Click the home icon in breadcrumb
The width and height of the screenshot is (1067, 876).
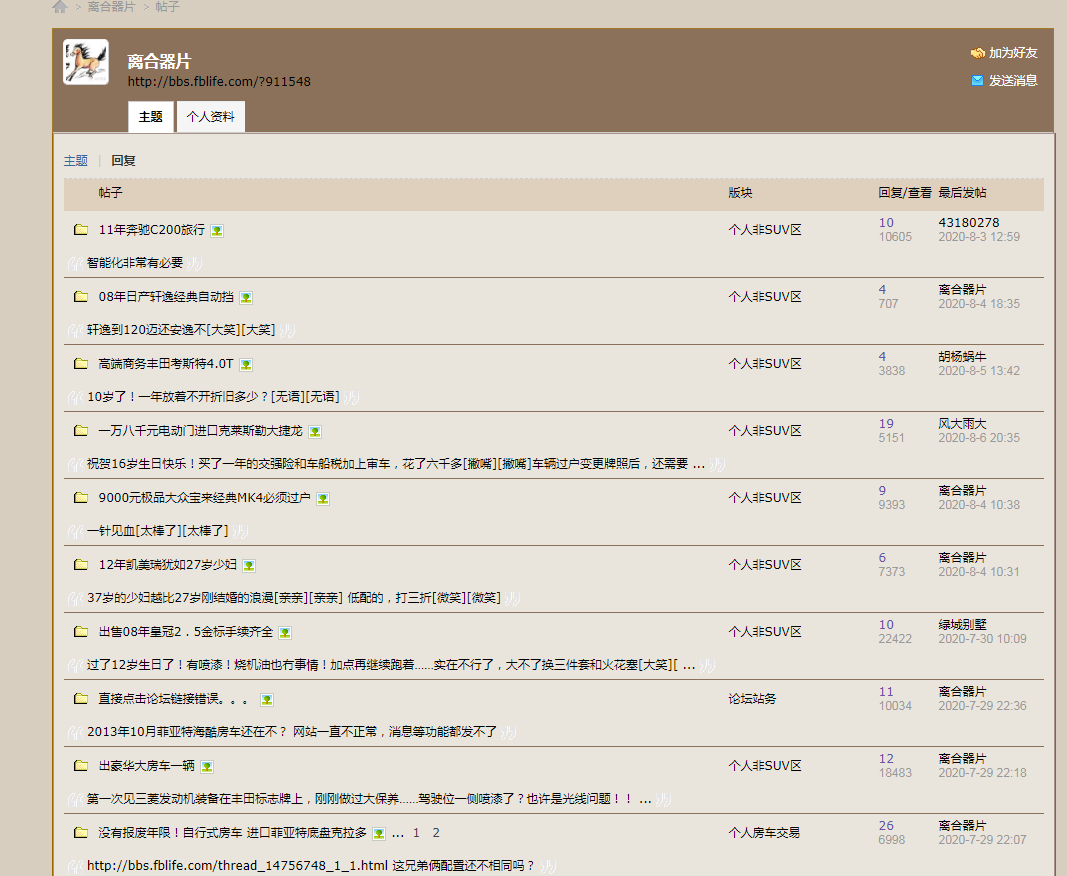60,7
